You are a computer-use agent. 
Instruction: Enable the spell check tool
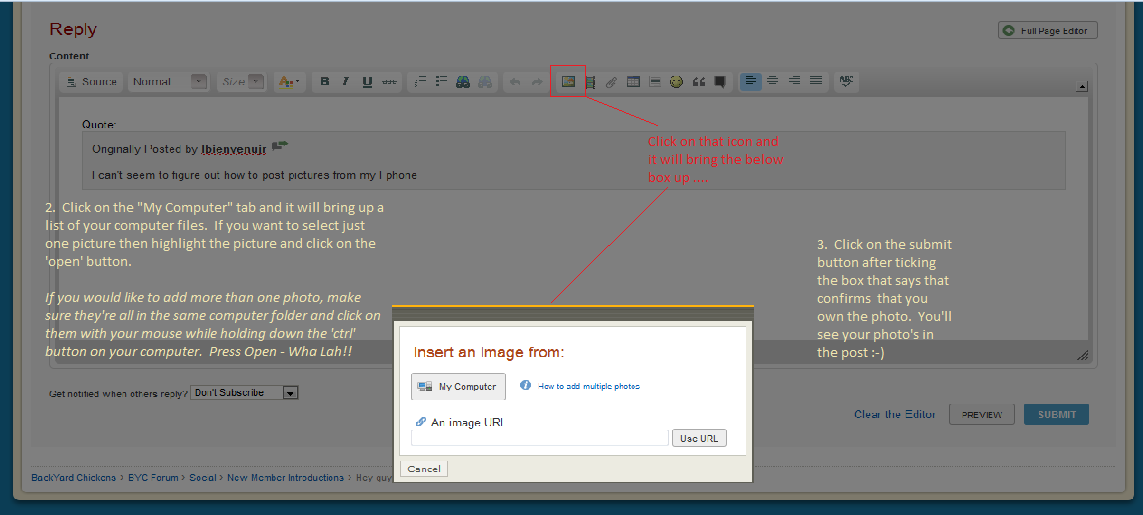pos(847,81)
